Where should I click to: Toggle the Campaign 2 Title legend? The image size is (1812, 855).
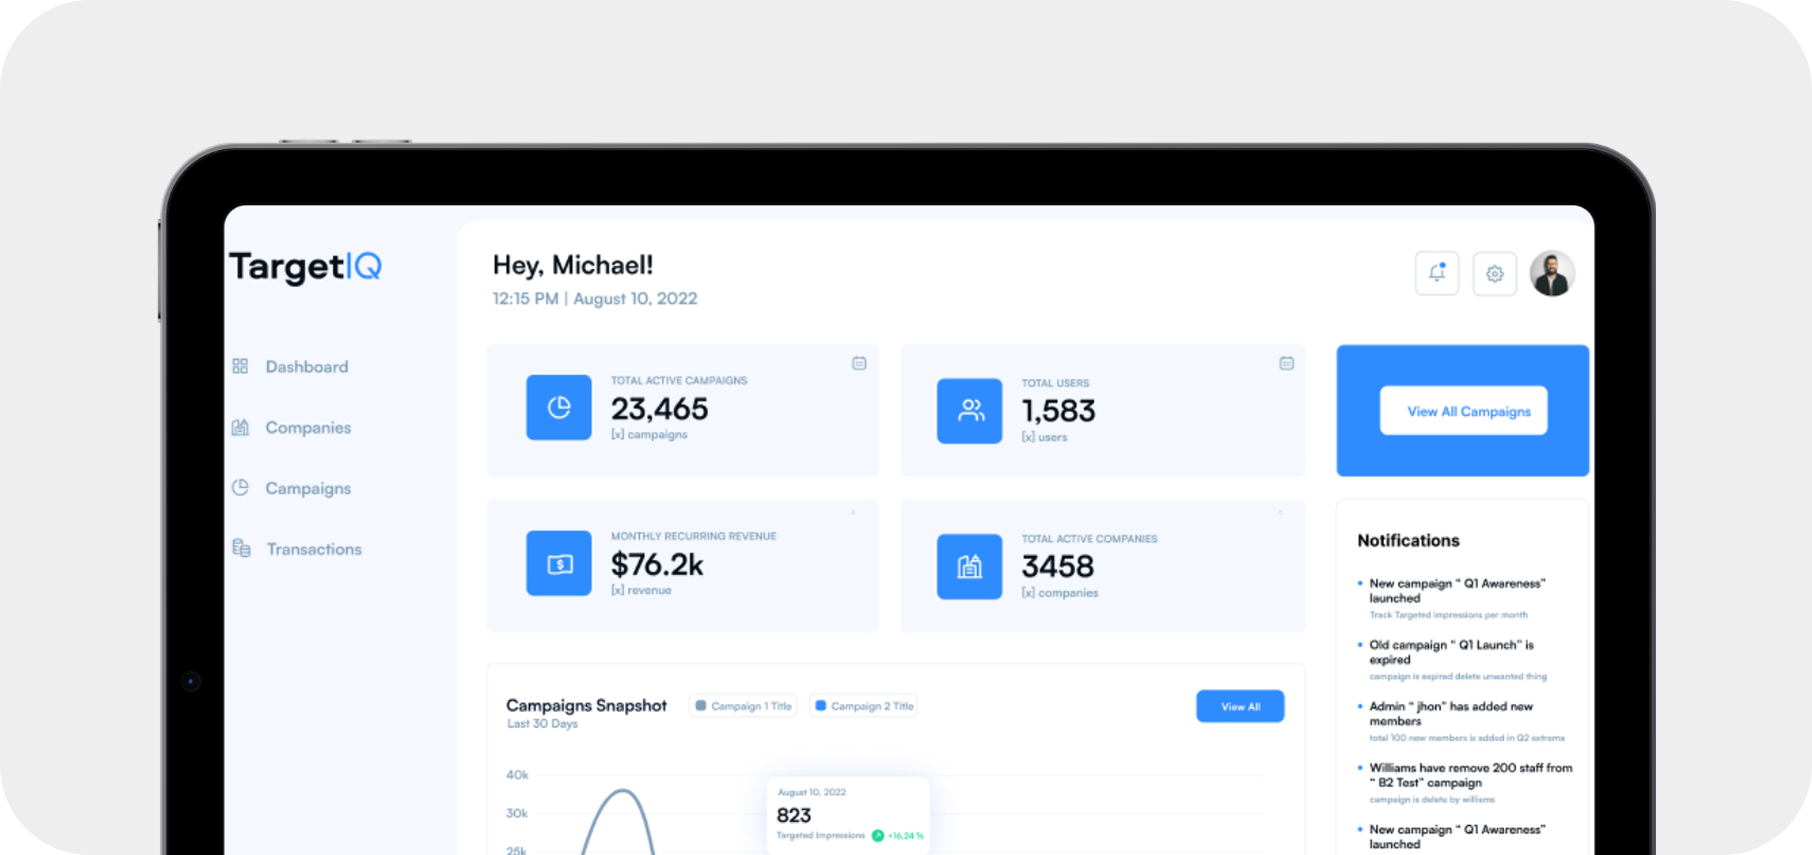pyautogui.click(x=864, y=706)
